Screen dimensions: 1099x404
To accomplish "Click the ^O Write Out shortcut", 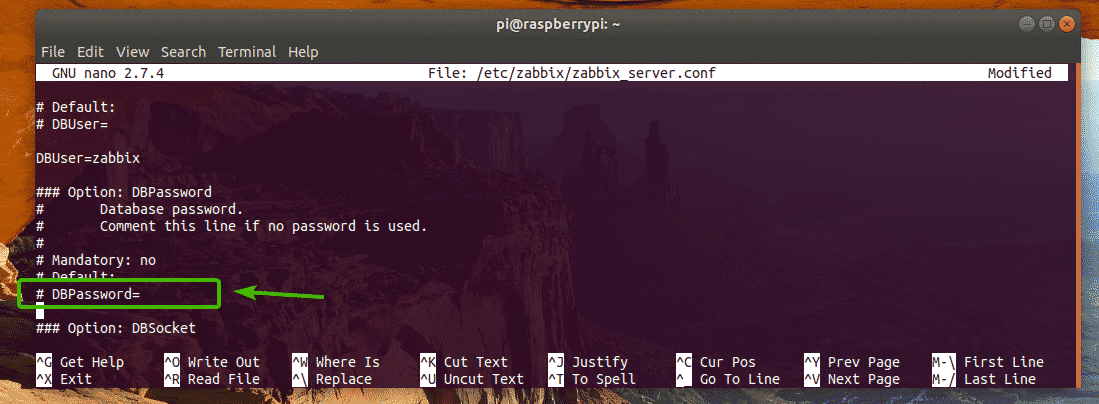I will (x=212, y=362).
